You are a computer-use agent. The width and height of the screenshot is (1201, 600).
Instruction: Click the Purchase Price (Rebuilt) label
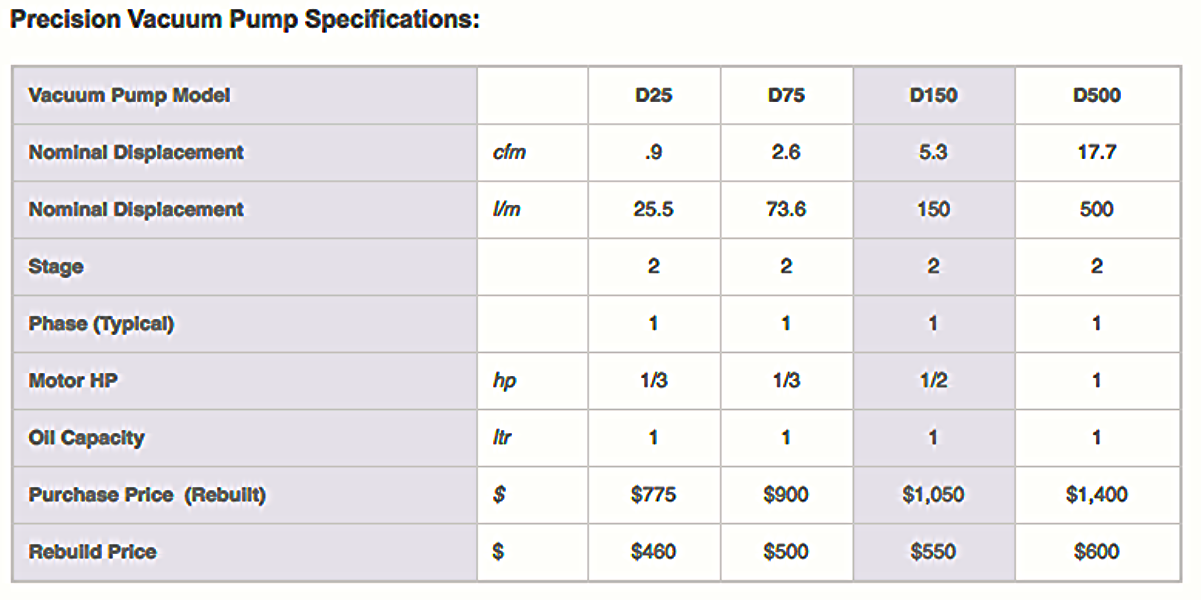coord(147,495)
